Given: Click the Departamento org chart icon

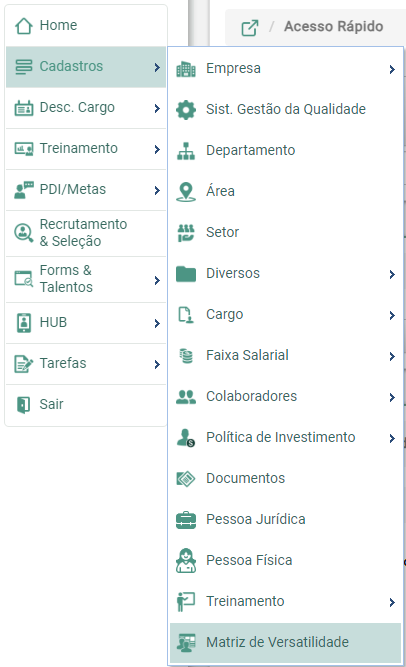Looking at the screenshot, I should pos(186,151).
